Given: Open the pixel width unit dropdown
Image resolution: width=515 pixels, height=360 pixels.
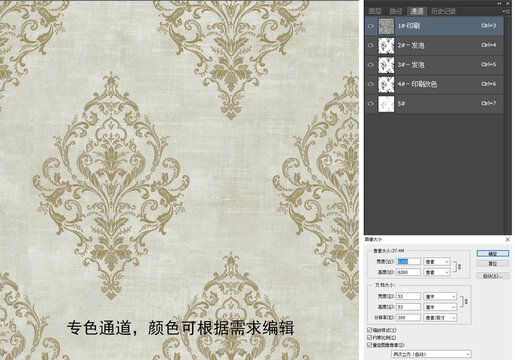Looking at the screenshot, I should pos(437,262).
